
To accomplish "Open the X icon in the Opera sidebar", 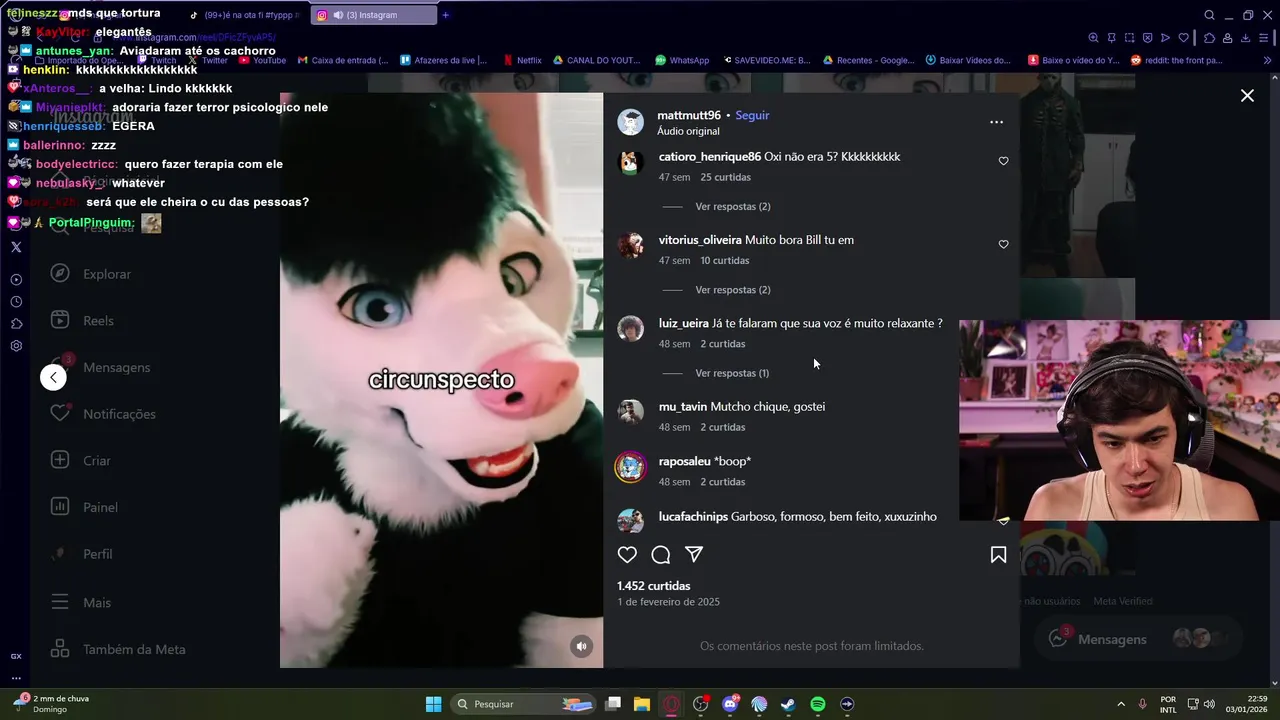I will point(16,246).
